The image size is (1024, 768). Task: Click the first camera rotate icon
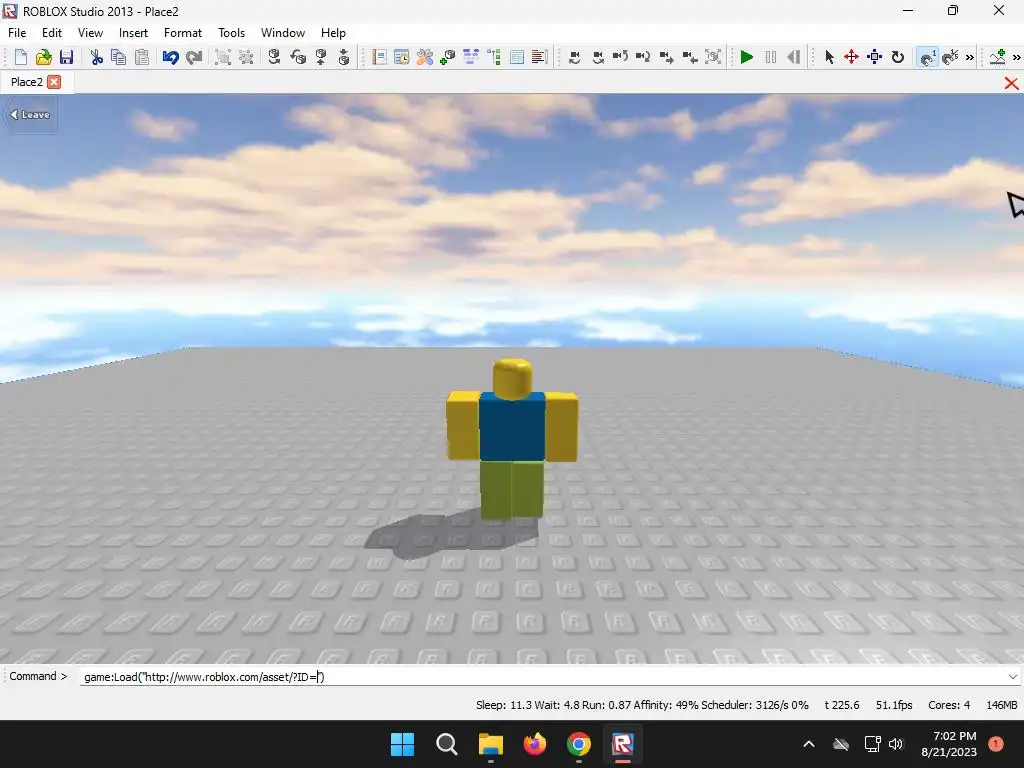(575, 57)
